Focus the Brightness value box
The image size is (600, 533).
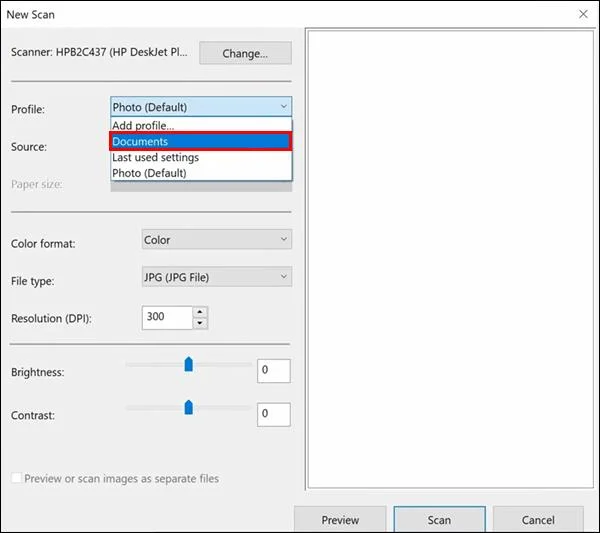pyautogui.click(x=274, y=370)
